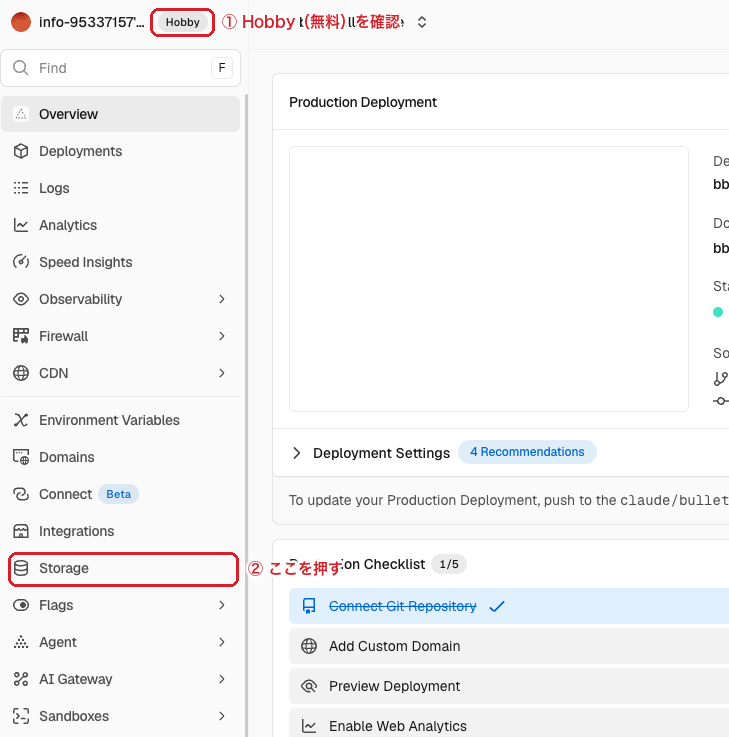
Task: Click the Production Deployment heading
Action: tap(363, 102)
